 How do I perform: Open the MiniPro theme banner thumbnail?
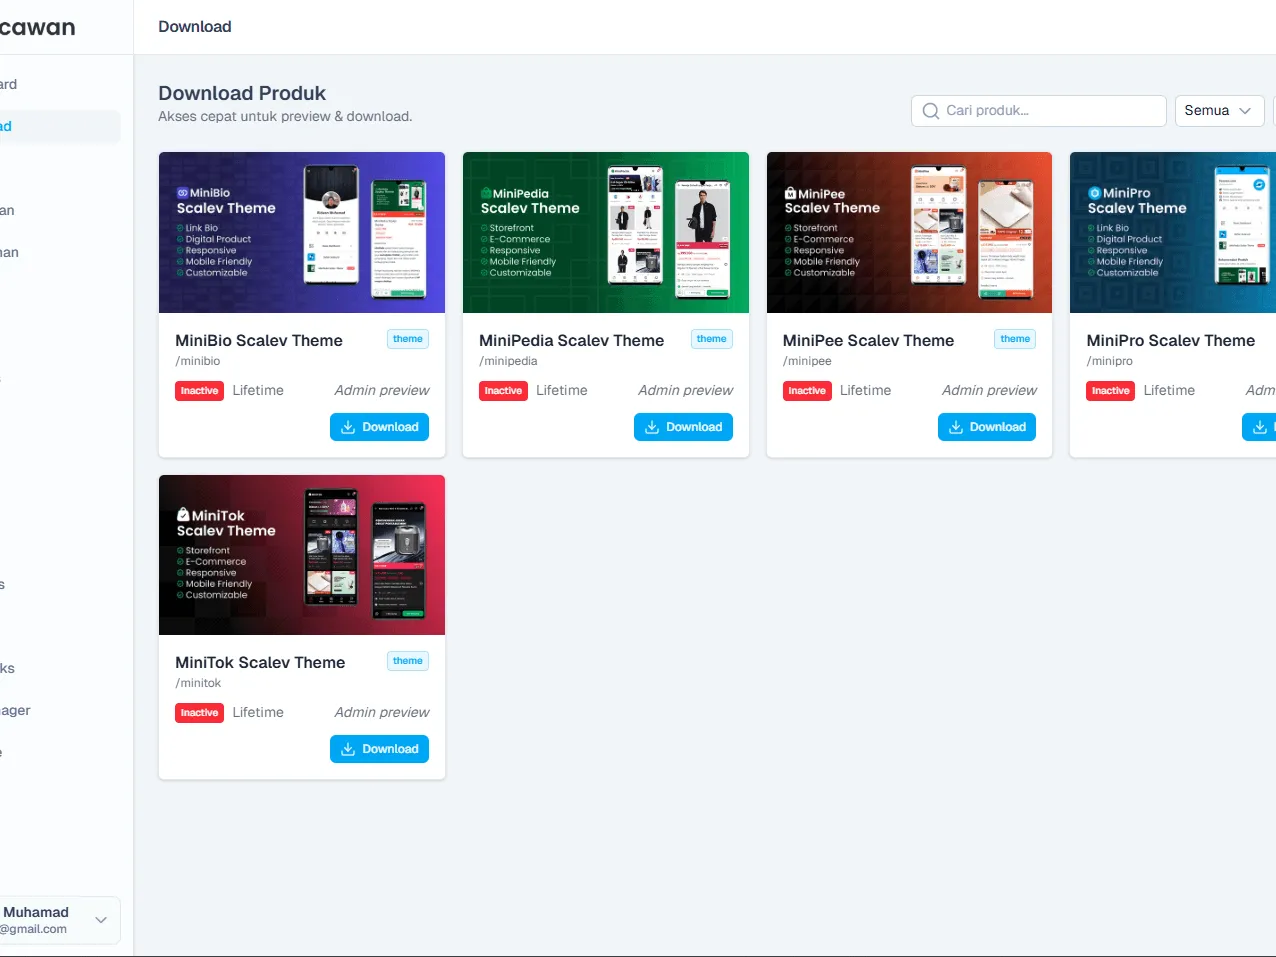(x=1173, y=232)
